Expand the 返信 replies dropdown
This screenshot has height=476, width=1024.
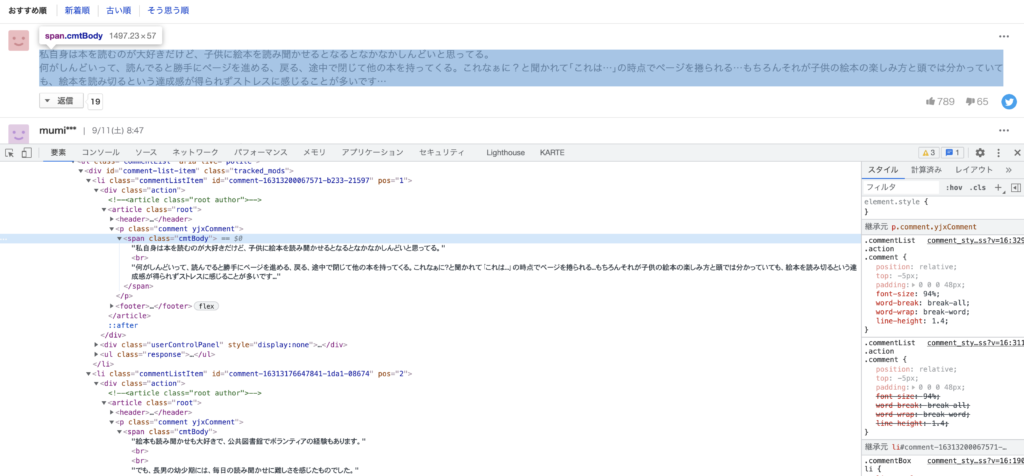pyautogui.click(x=61, y=101)
